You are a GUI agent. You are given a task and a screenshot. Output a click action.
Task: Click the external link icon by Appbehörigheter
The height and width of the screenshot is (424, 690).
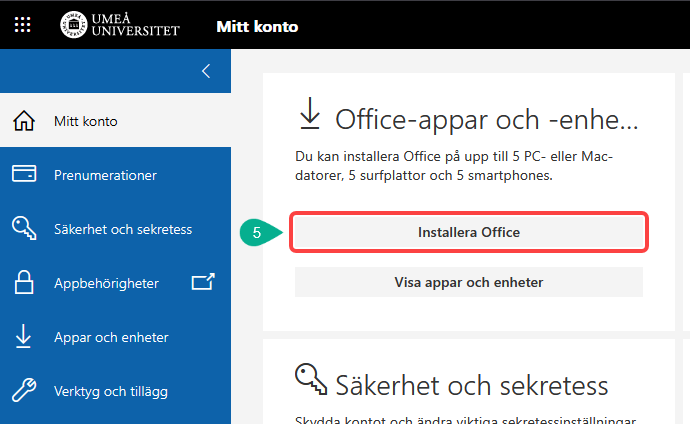[x=203, y=283]
